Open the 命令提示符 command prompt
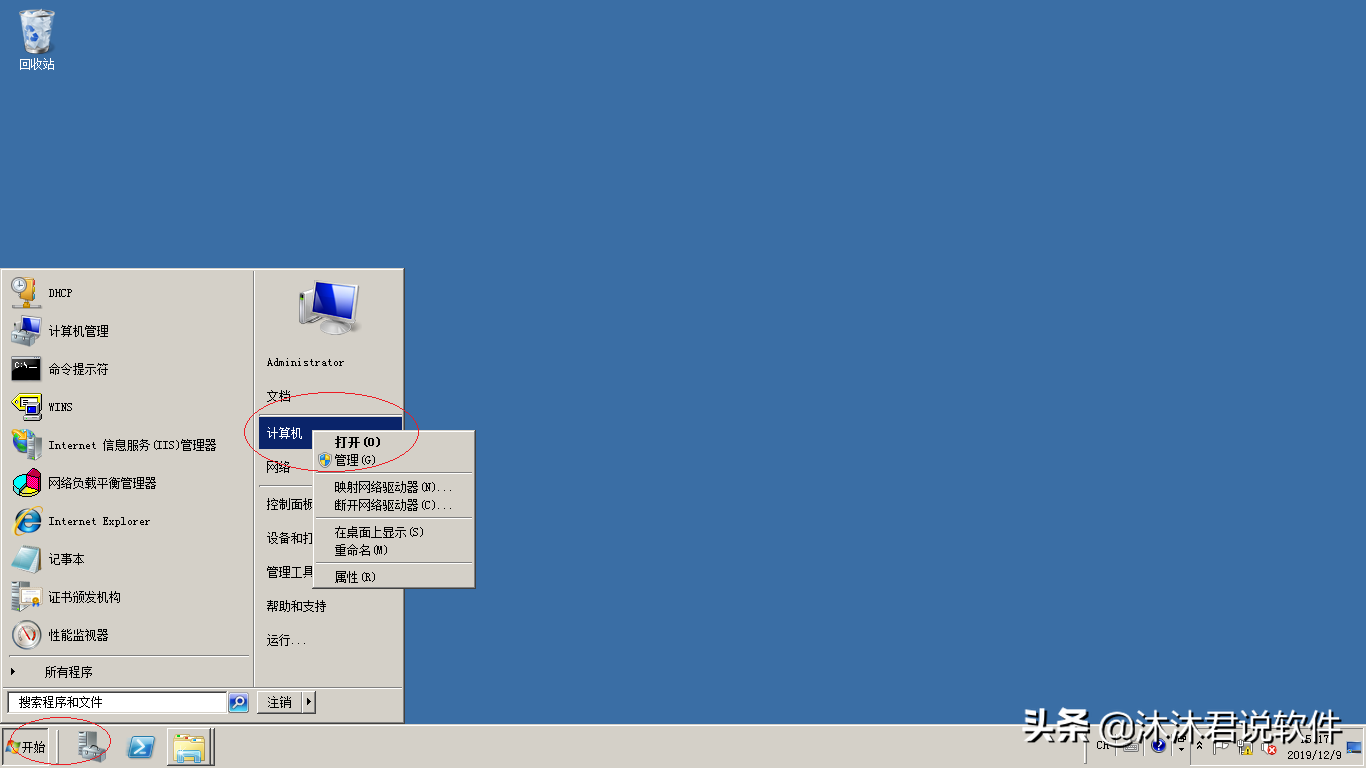The height and width of the screenshot is (768, 1366). coord(80,368)
